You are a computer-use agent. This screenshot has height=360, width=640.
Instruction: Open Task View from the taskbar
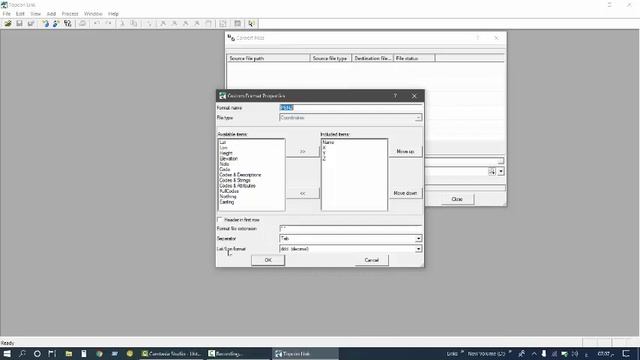pyautogui.click(x=52, y=353)
